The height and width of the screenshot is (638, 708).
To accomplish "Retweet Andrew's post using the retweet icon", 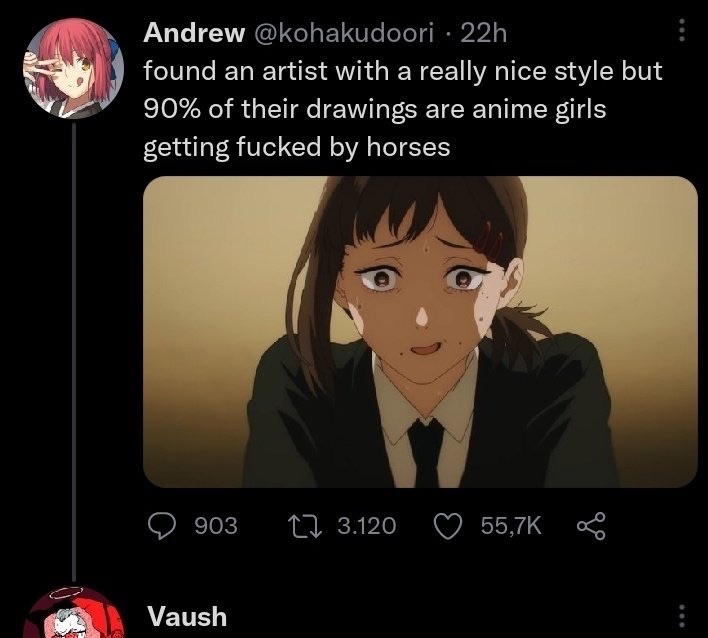I will (305, 526).
